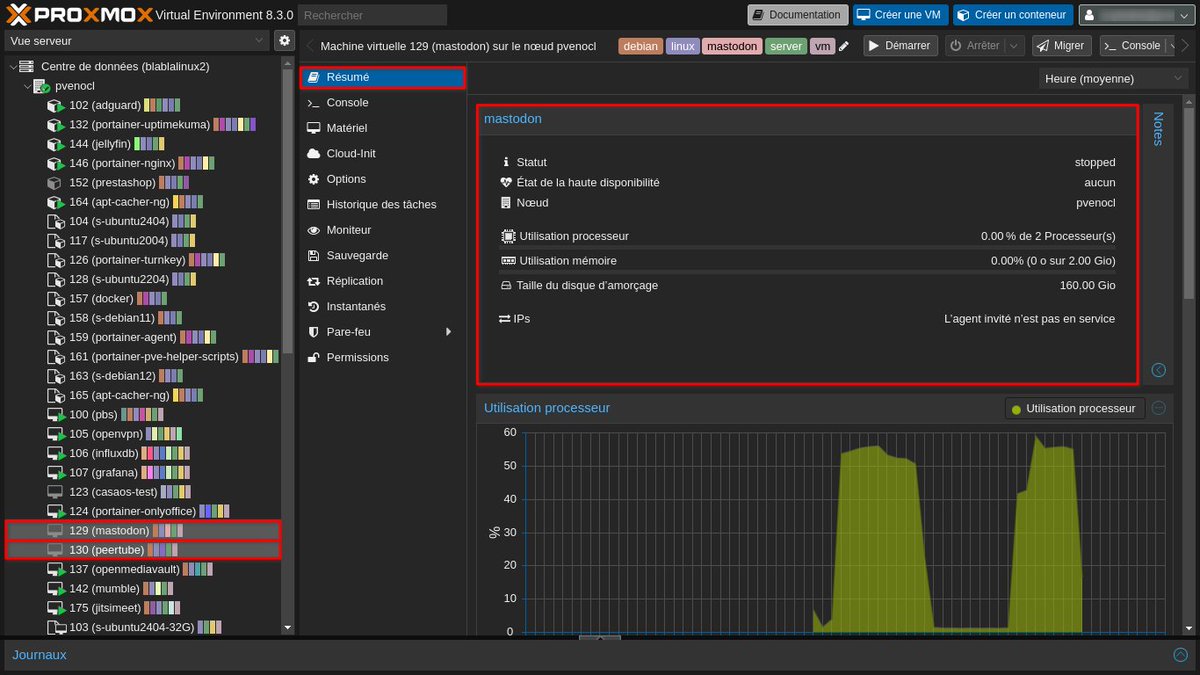1200x675 pixels.
Task: Click inside the Rechercher search field
Action: [x=370, y=14]
